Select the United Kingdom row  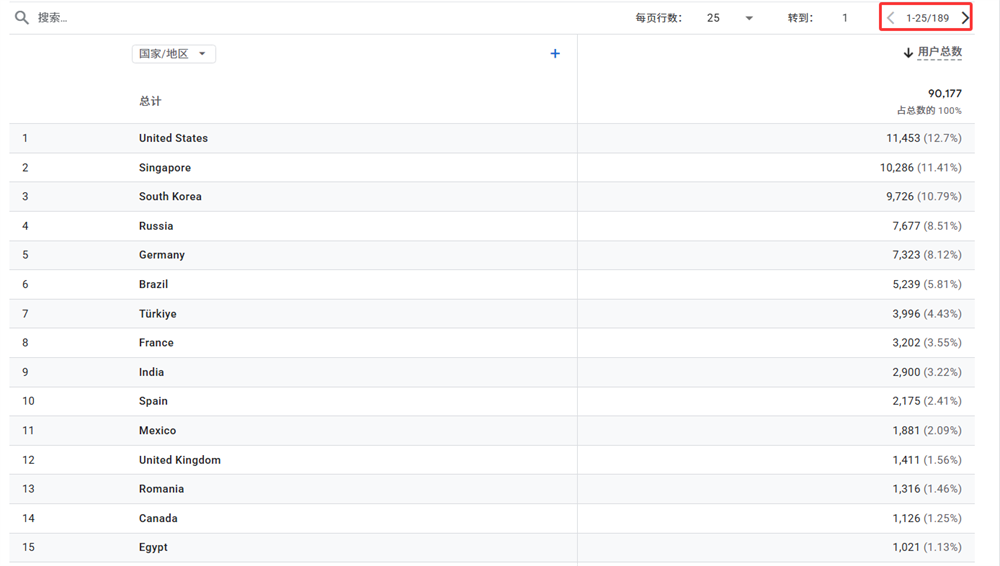[492, 460]
